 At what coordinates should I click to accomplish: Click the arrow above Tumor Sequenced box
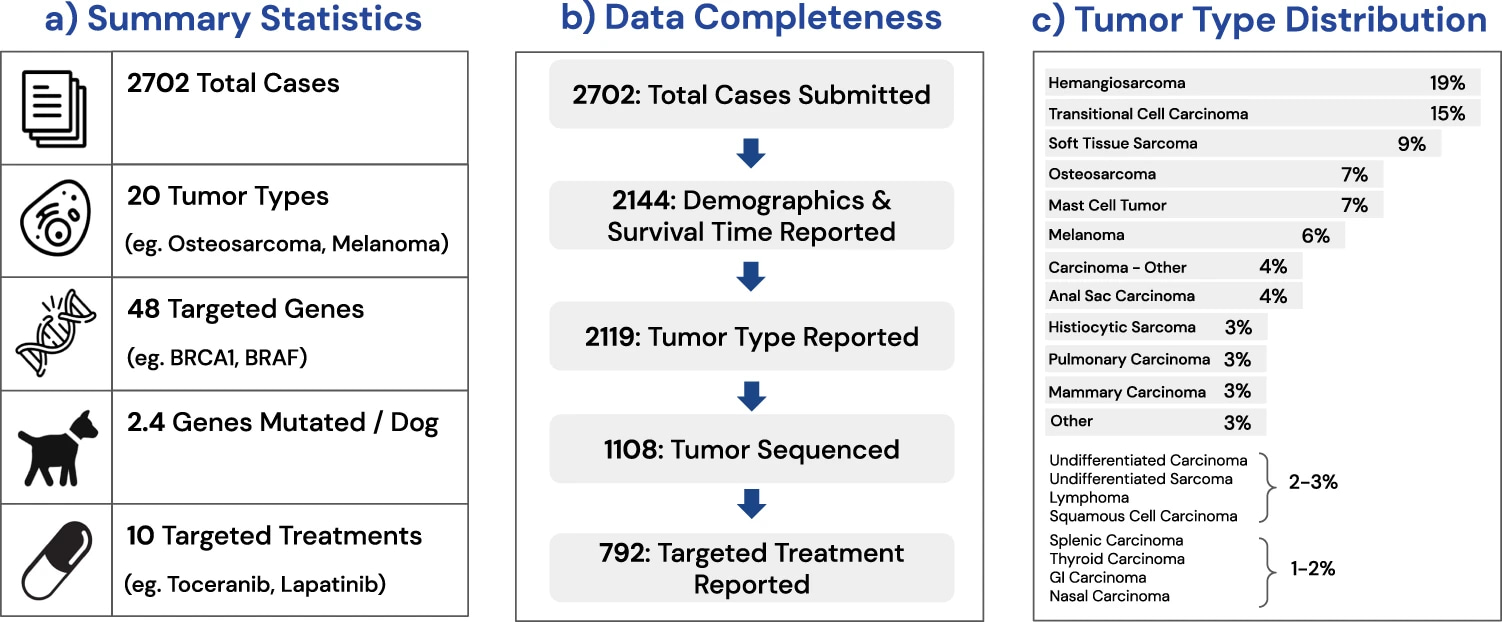(751, 397)
